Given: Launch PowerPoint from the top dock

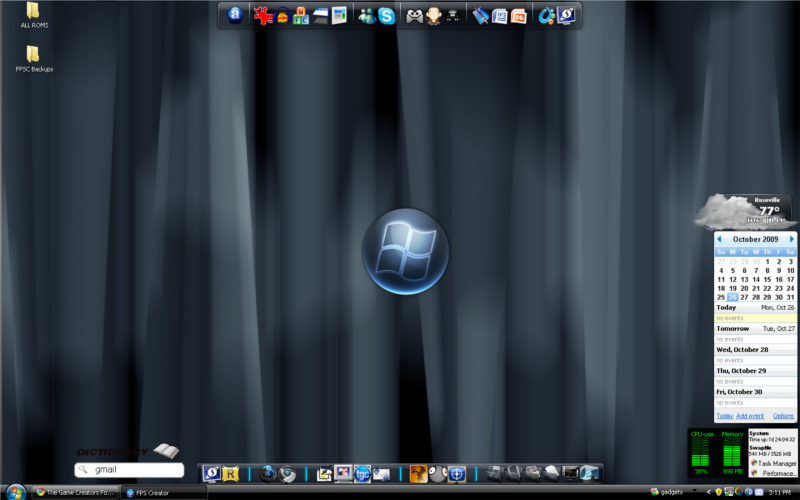Looking at the screenshot, I should pos(518,16).
